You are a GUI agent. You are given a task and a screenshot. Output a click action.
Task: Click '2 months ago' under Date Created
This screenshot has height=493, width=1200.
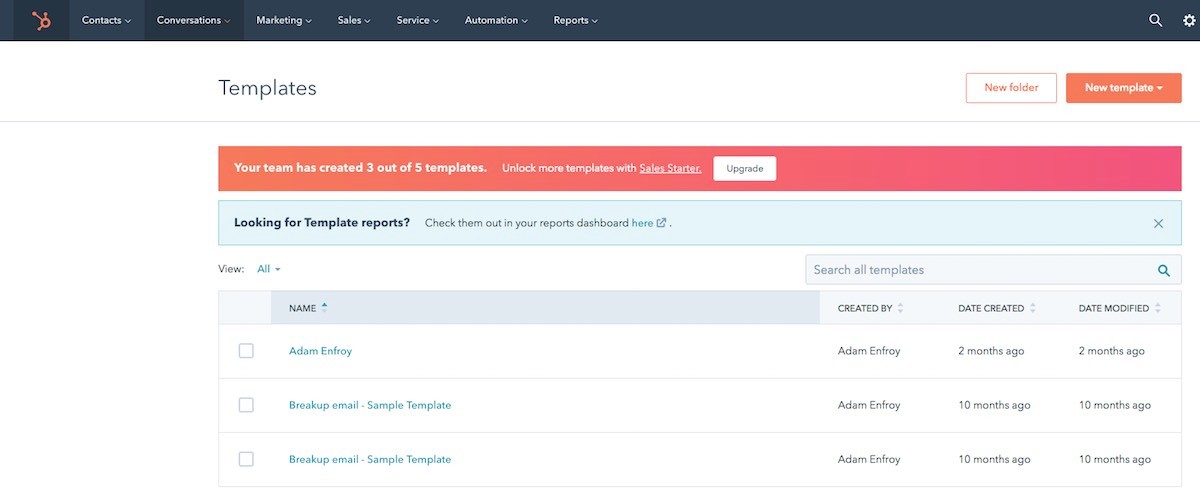(991, 351)
